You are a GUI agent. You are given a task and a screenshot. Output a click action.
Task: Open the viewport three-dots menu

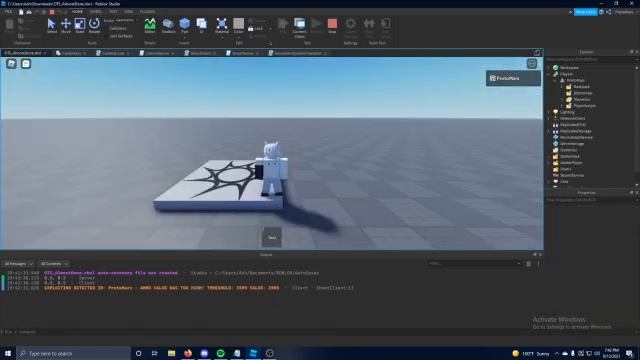click(x=532, y=64)
